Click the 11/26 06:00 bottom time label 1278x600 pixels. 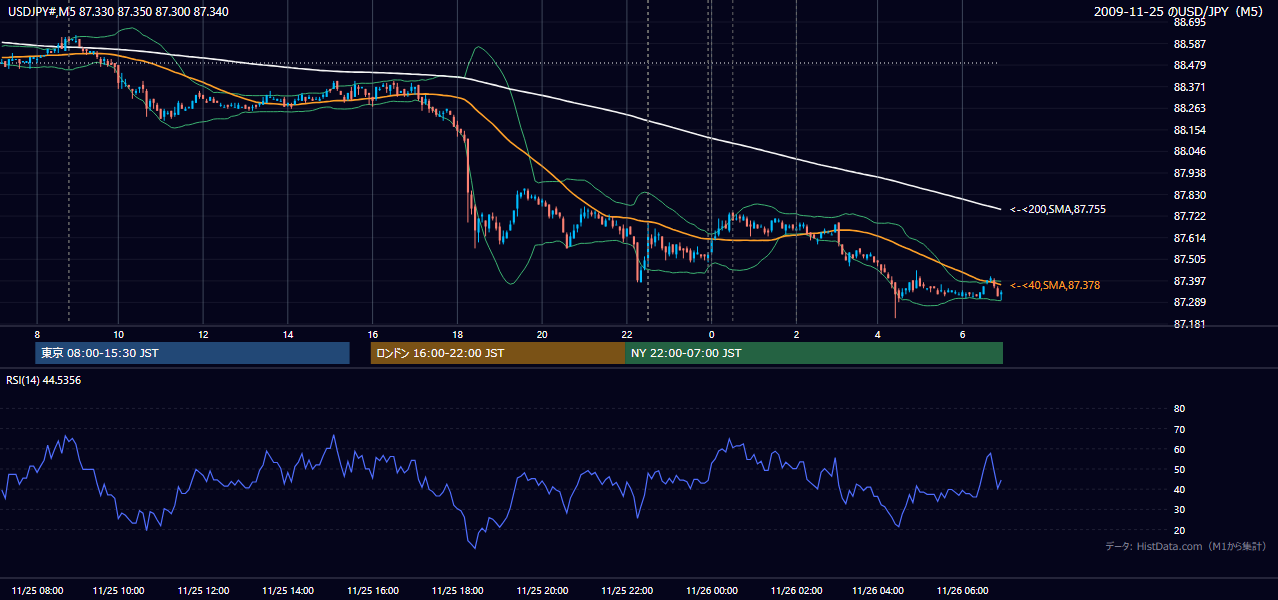click(x=964, y=590)
